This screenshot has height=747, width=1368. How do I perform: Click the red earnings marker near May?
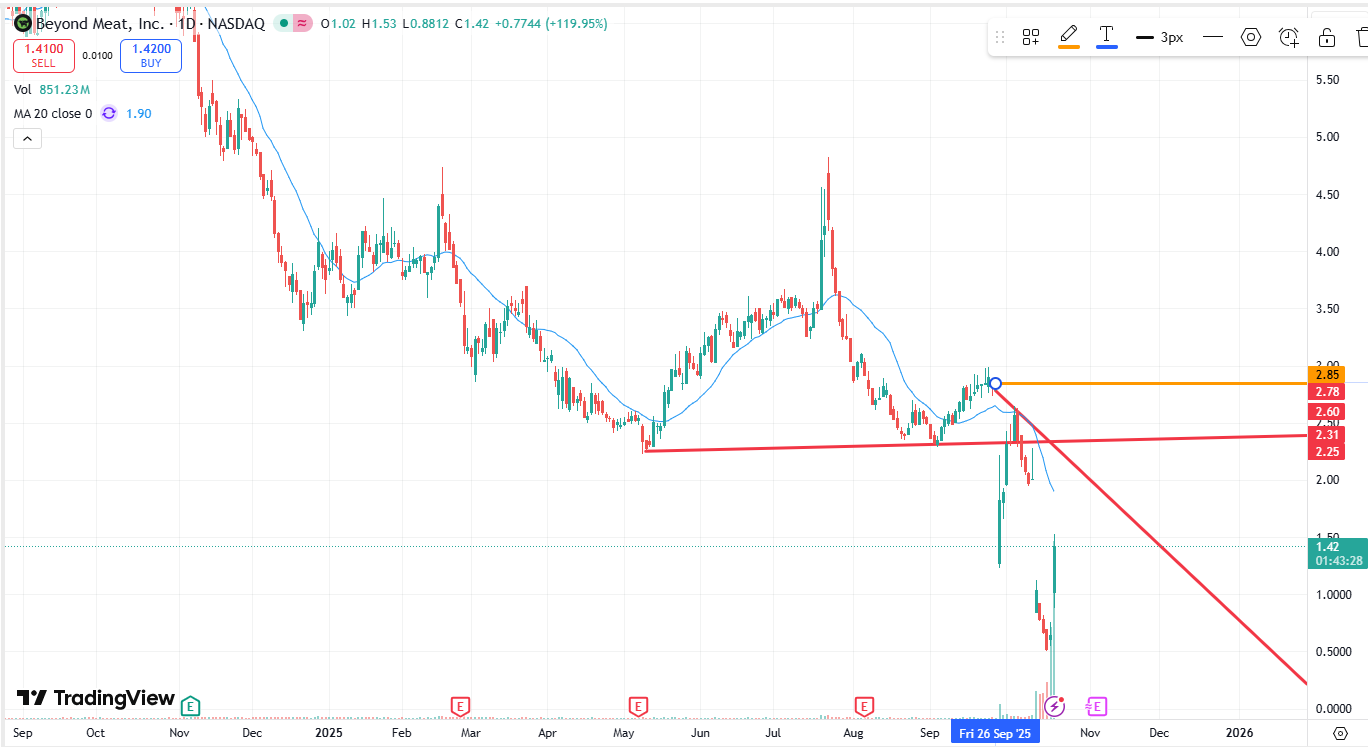(638, 707)
